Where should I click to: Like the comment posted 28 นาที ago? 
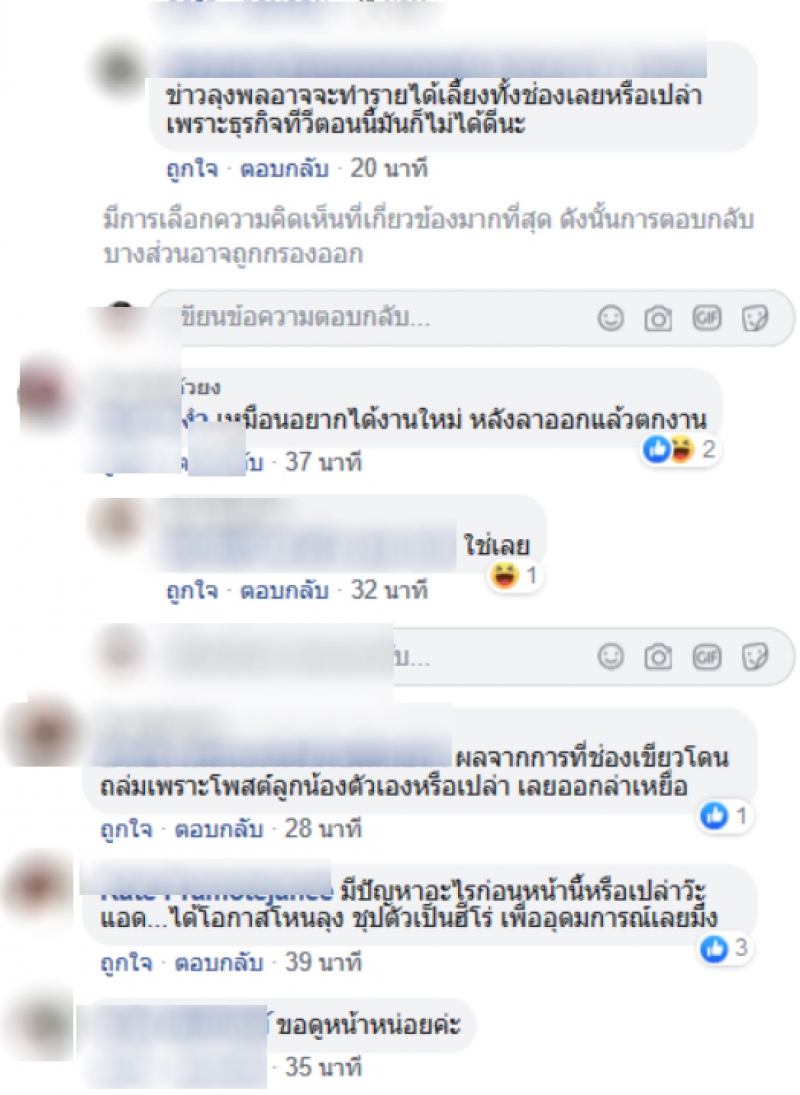click(x=126, y=829)
